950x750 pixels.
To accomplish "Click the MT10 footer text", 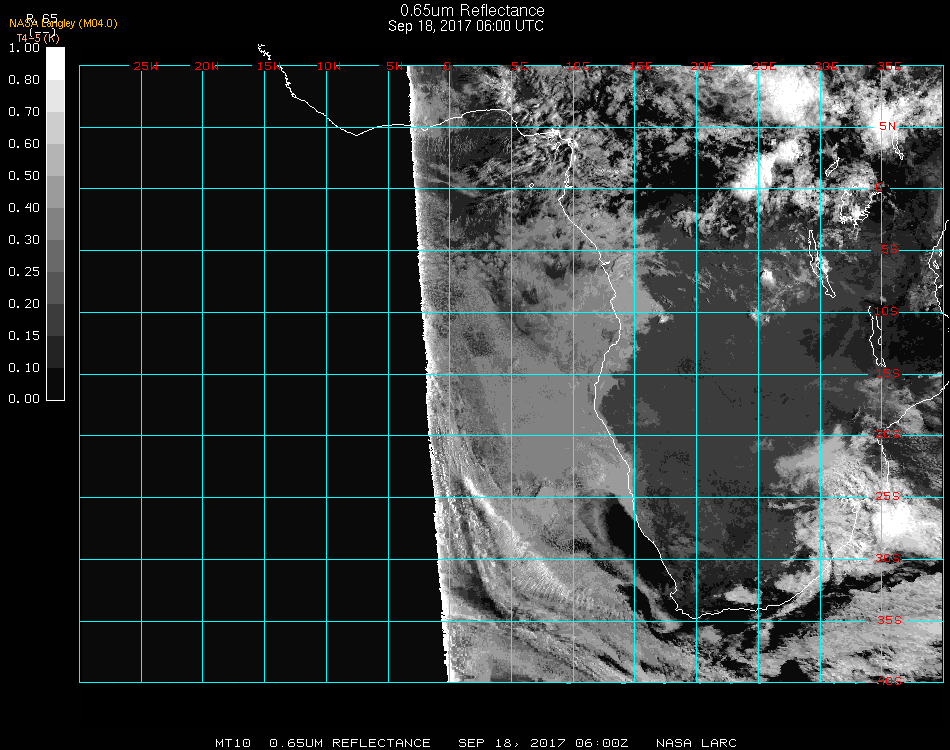I will tap(233, 743).
